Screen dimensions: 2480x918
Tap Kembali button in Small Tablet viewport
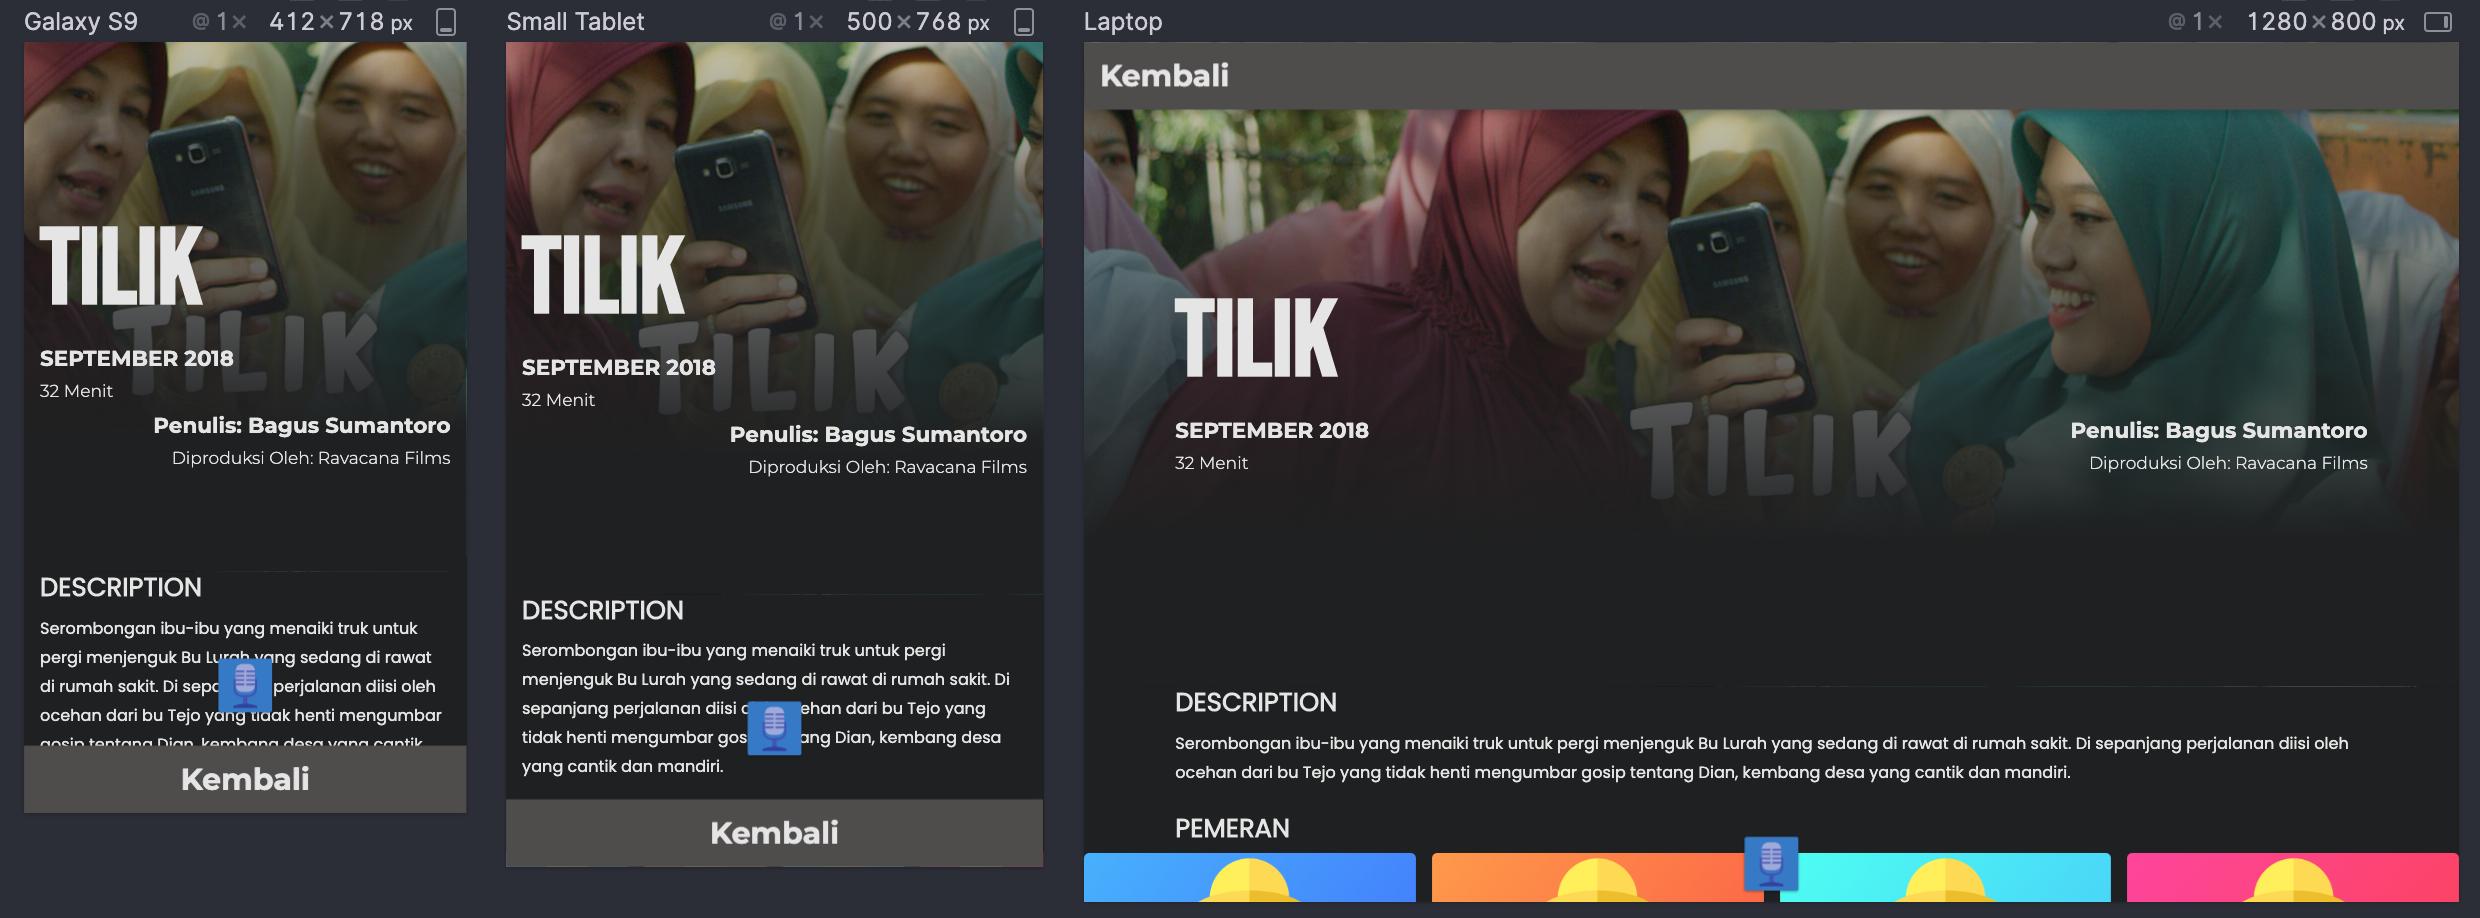click(x=774, y=832)
